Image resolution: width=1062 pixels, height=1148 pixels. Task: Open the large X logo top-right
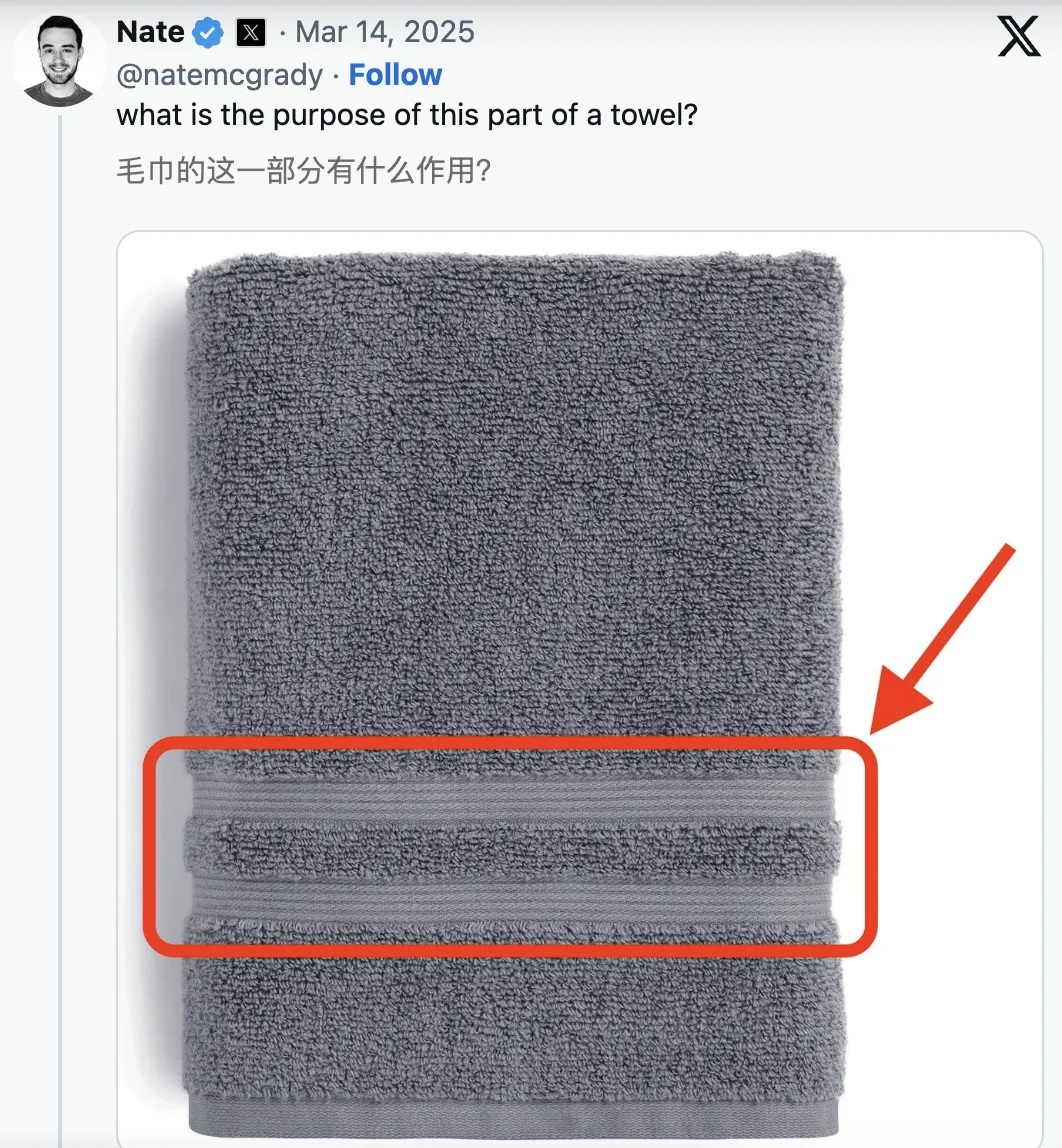(x=1019, y=36)
